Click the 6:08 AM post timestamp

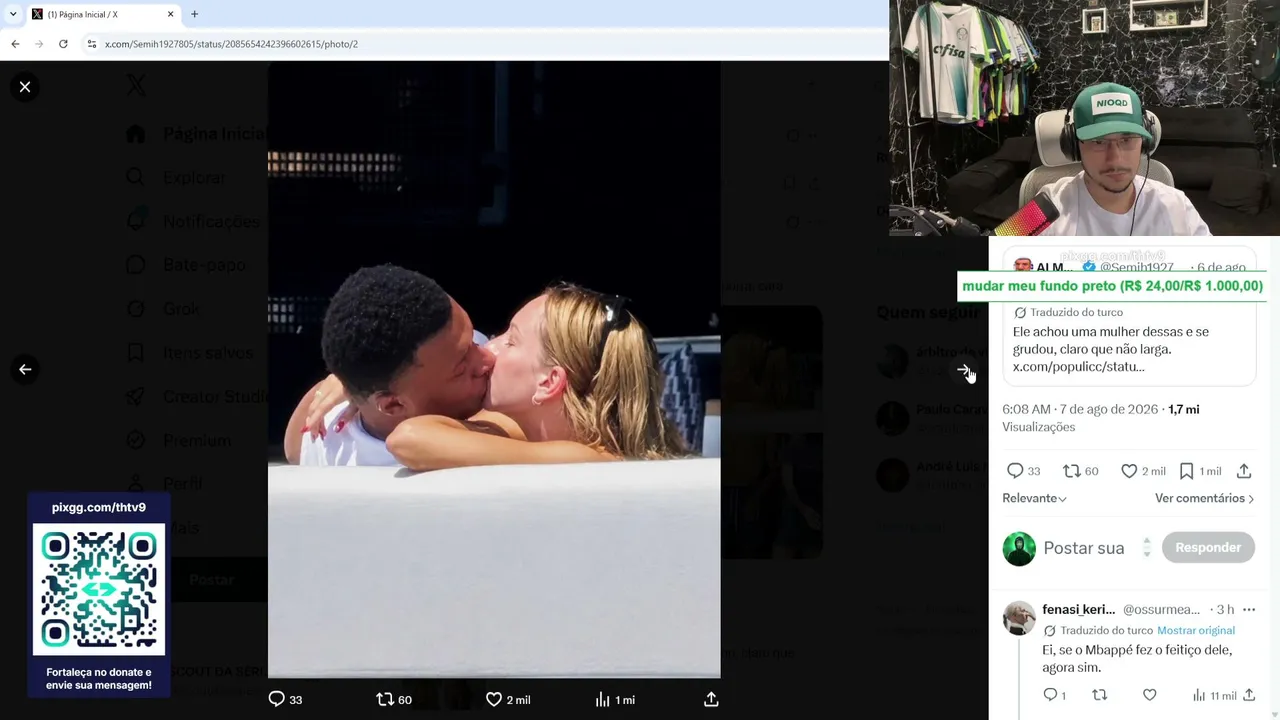click(1080, 410)
